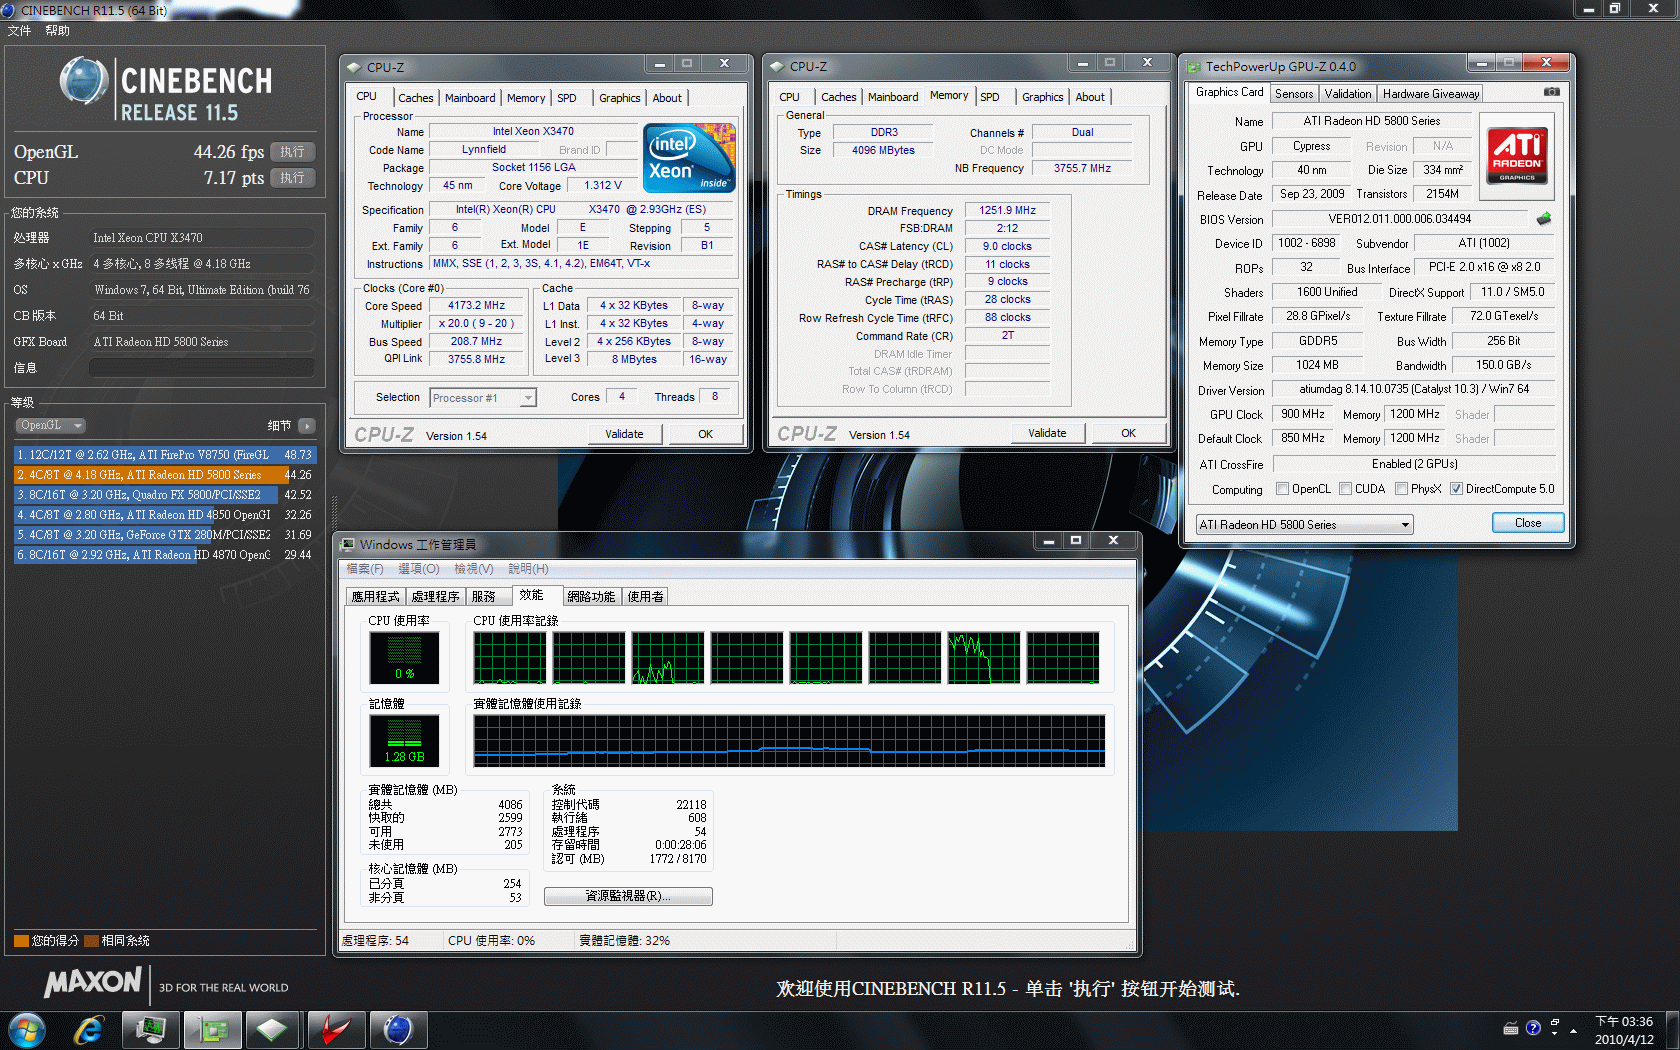
Task: Enable the CUDA checkbox in GPU-Z
Action: [x=1345, y=489]
